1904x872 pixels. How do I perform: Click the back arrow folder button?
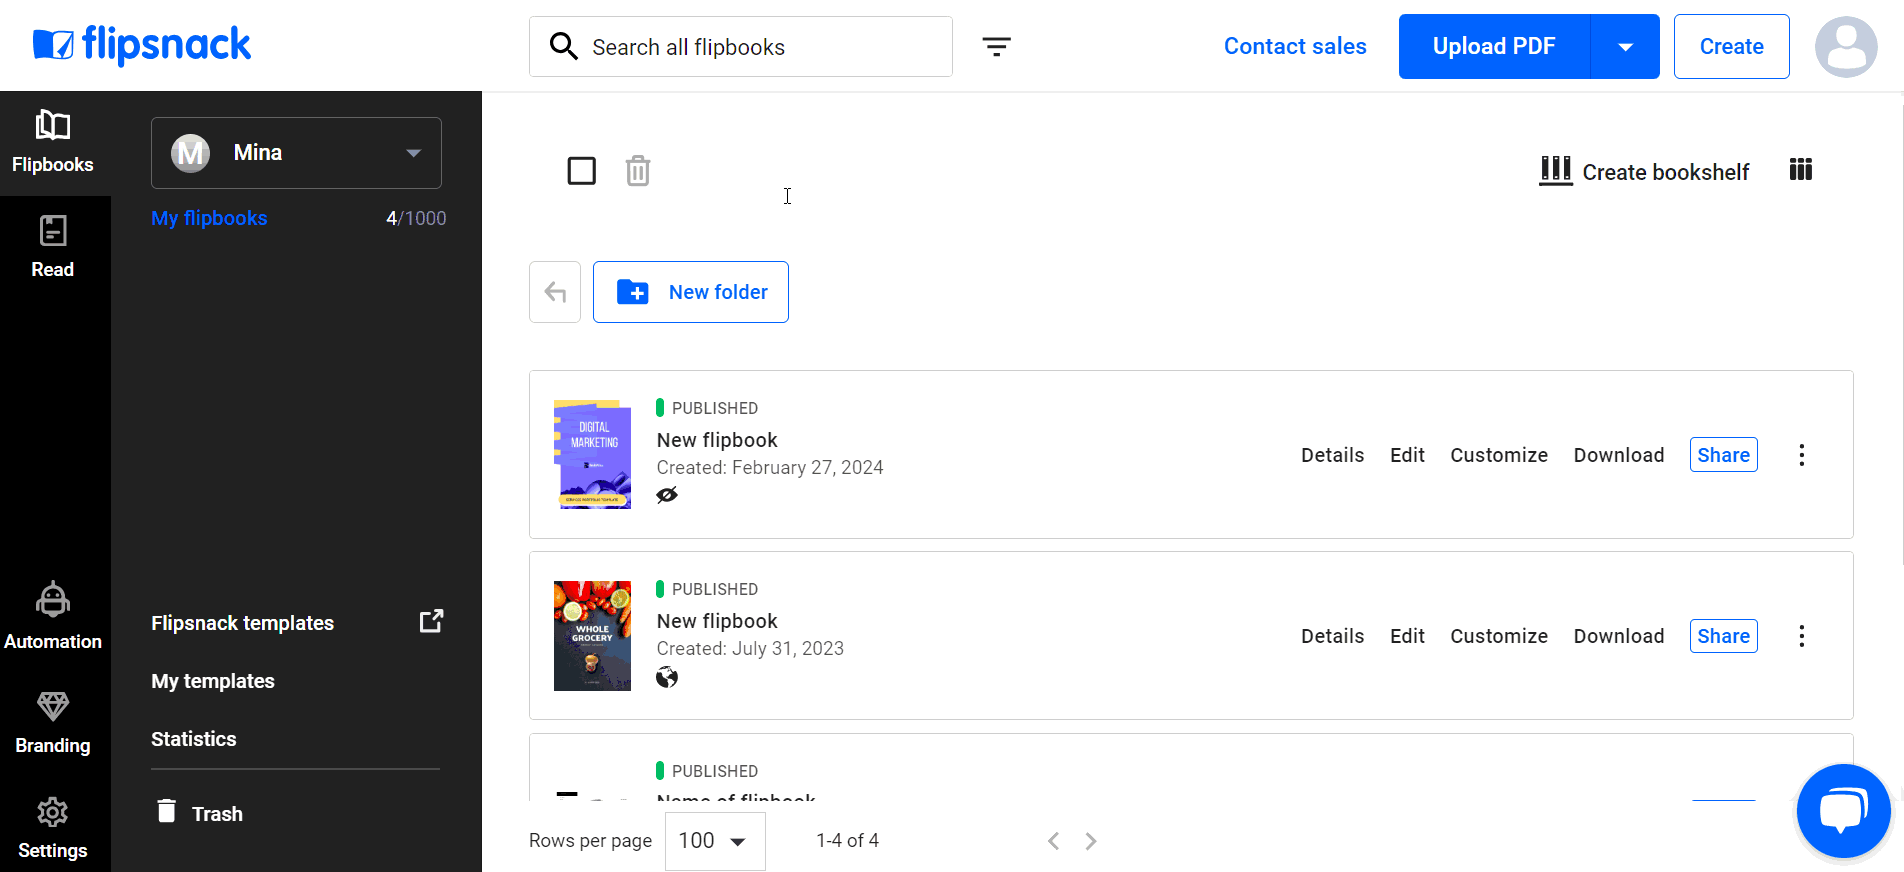555,292
